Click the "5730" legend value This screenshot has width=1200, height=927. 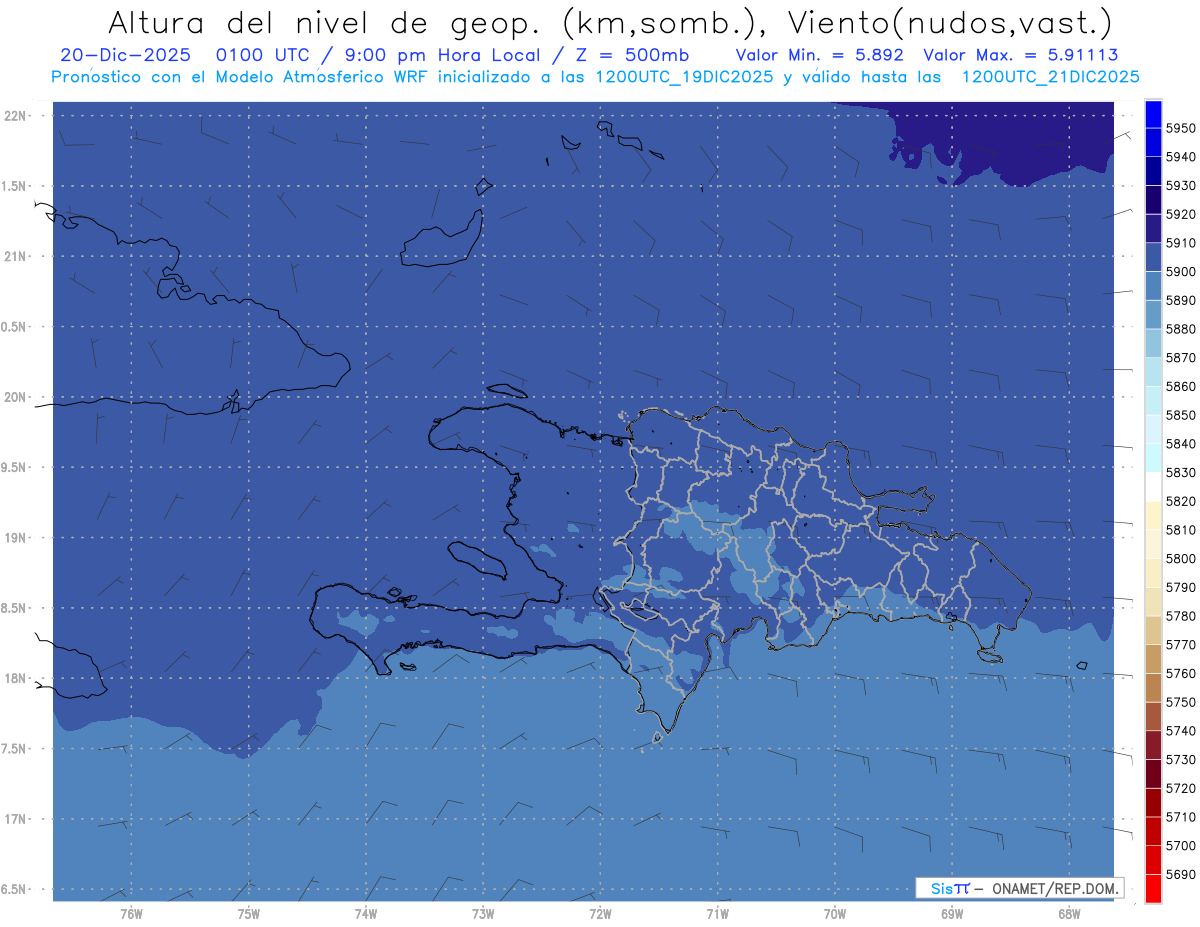(x=1180, y=760)
